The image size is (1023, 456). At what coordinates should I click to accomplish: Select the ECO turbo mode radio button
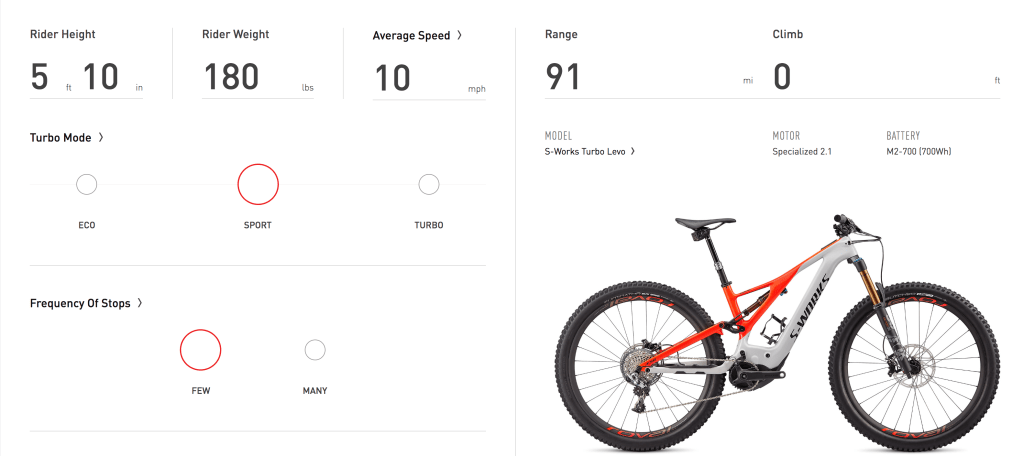[x=87, y=185]
